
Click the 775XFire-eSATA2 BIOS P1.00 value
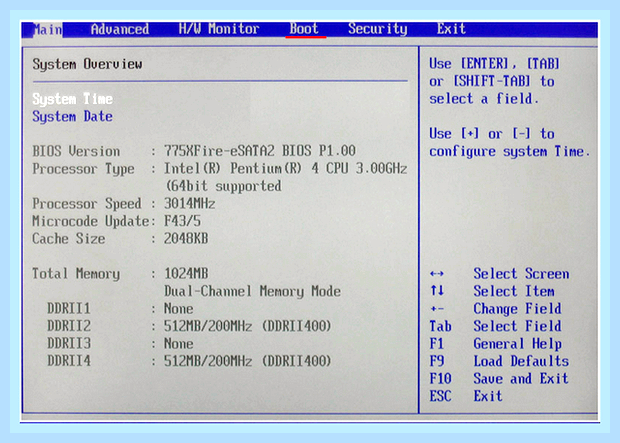click(x=260, y=151)
